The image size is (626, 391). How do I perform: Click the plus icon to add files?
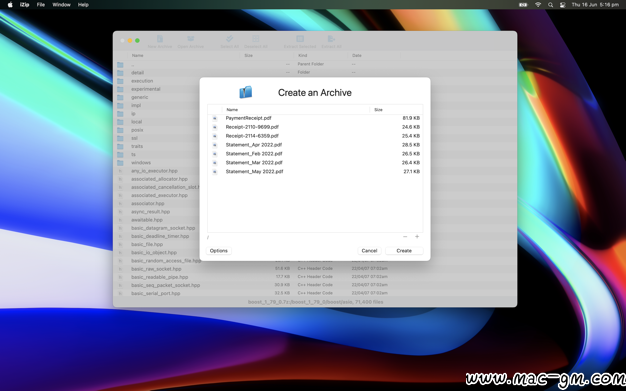[x=417, y=236]
